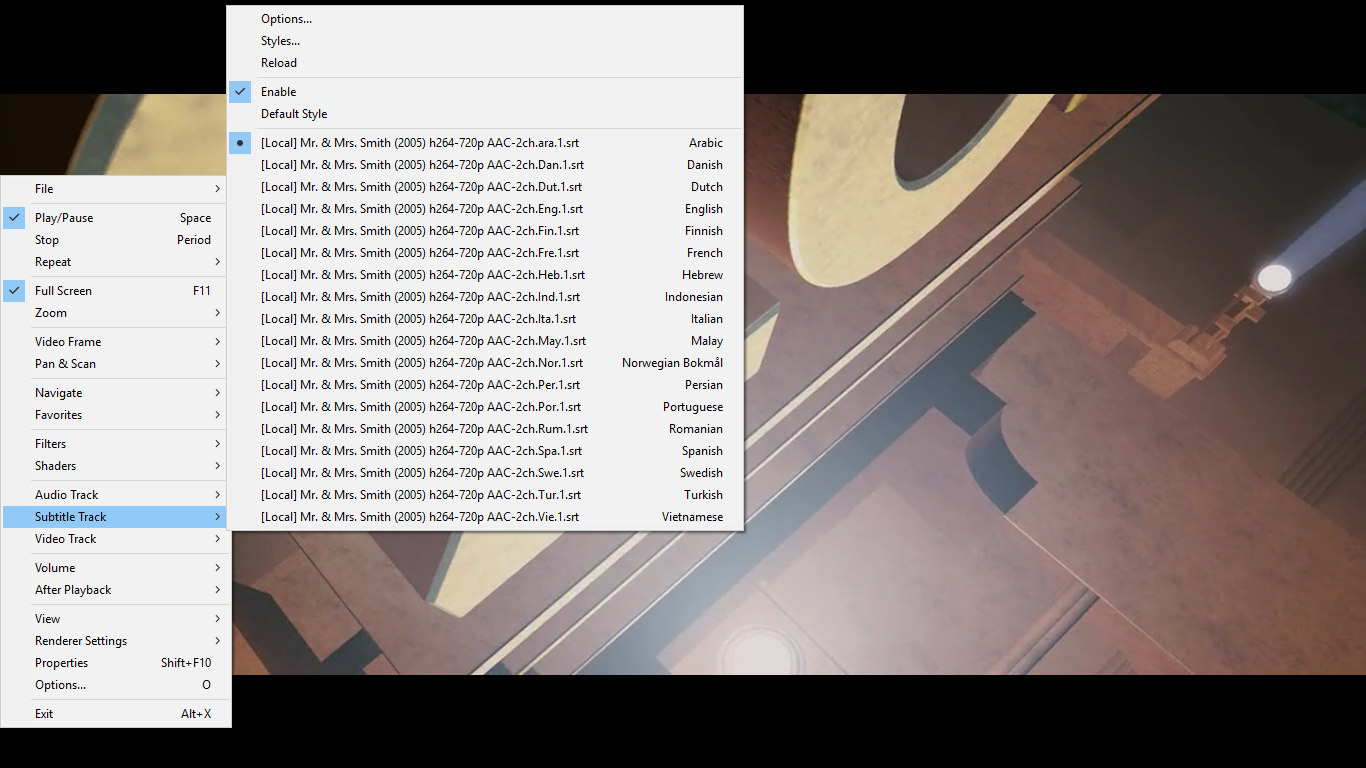Expand the Filters submenu
This screenshot has height=768, width=1366.
[115, 444]
